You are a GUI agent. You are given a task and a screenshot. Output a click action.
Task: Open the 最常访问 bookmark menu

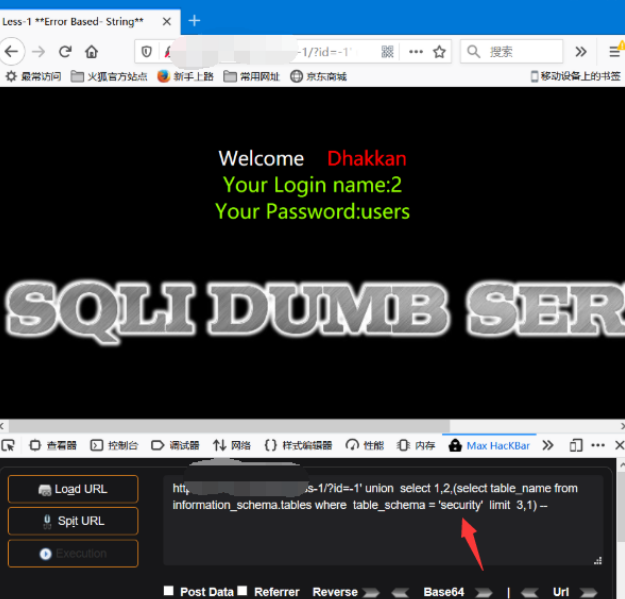(33, 76)
